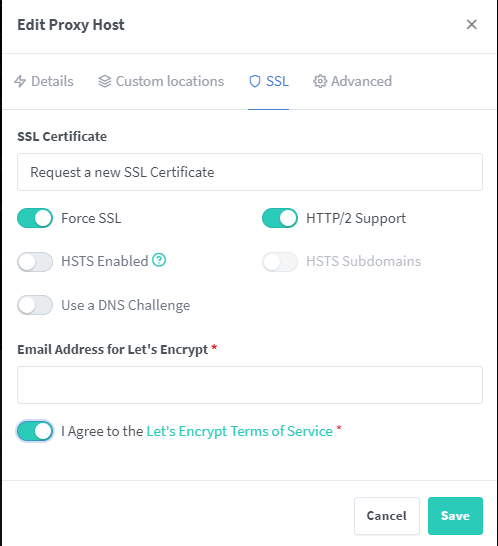Switch to the Details tab

(x=44, y=81)
